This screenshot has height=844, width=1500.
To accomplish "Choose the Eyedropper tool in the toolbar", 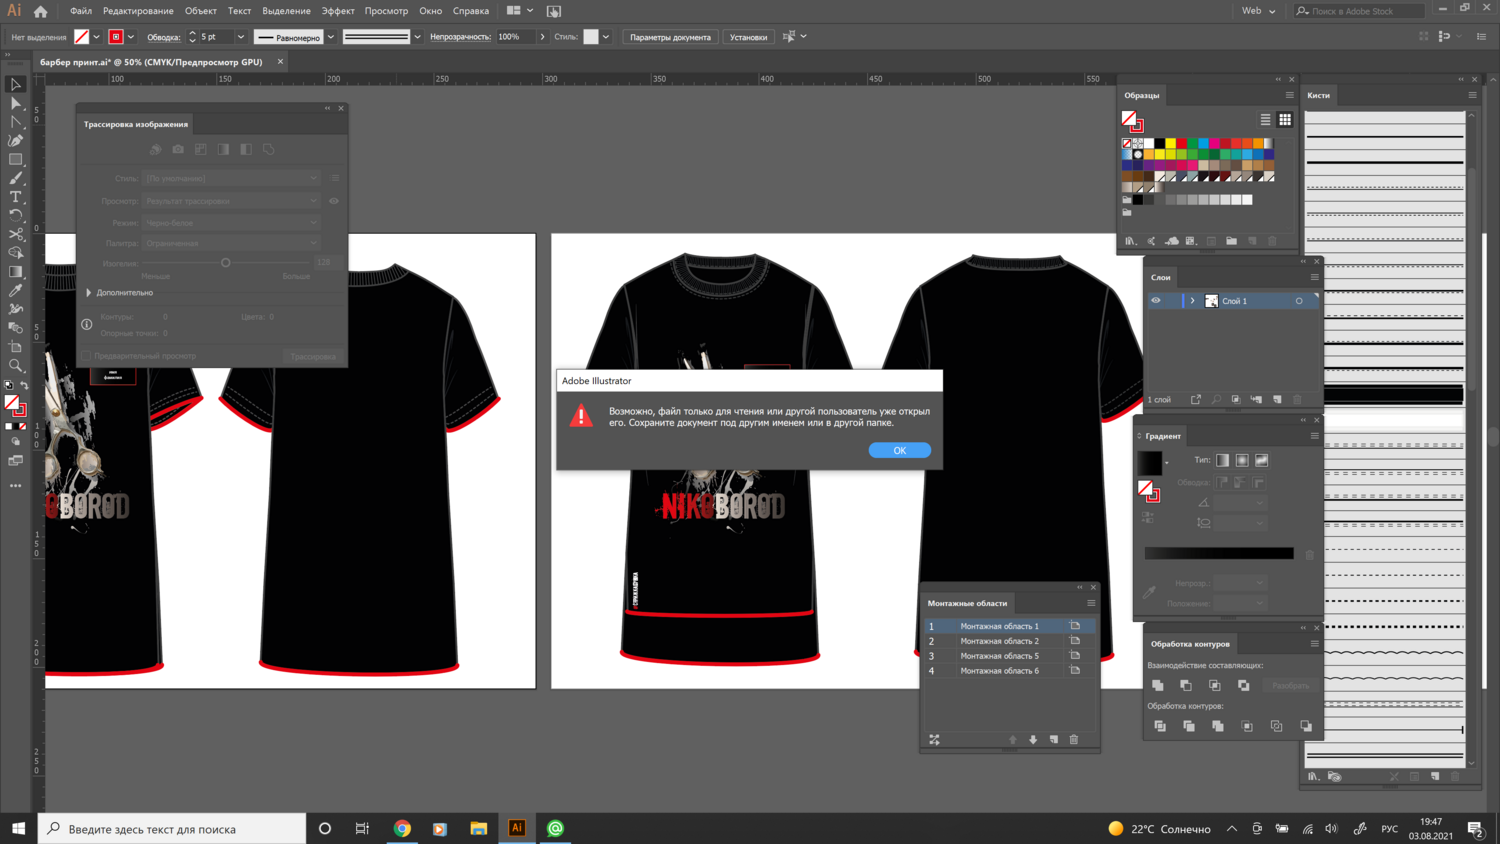I will point(16,290).
